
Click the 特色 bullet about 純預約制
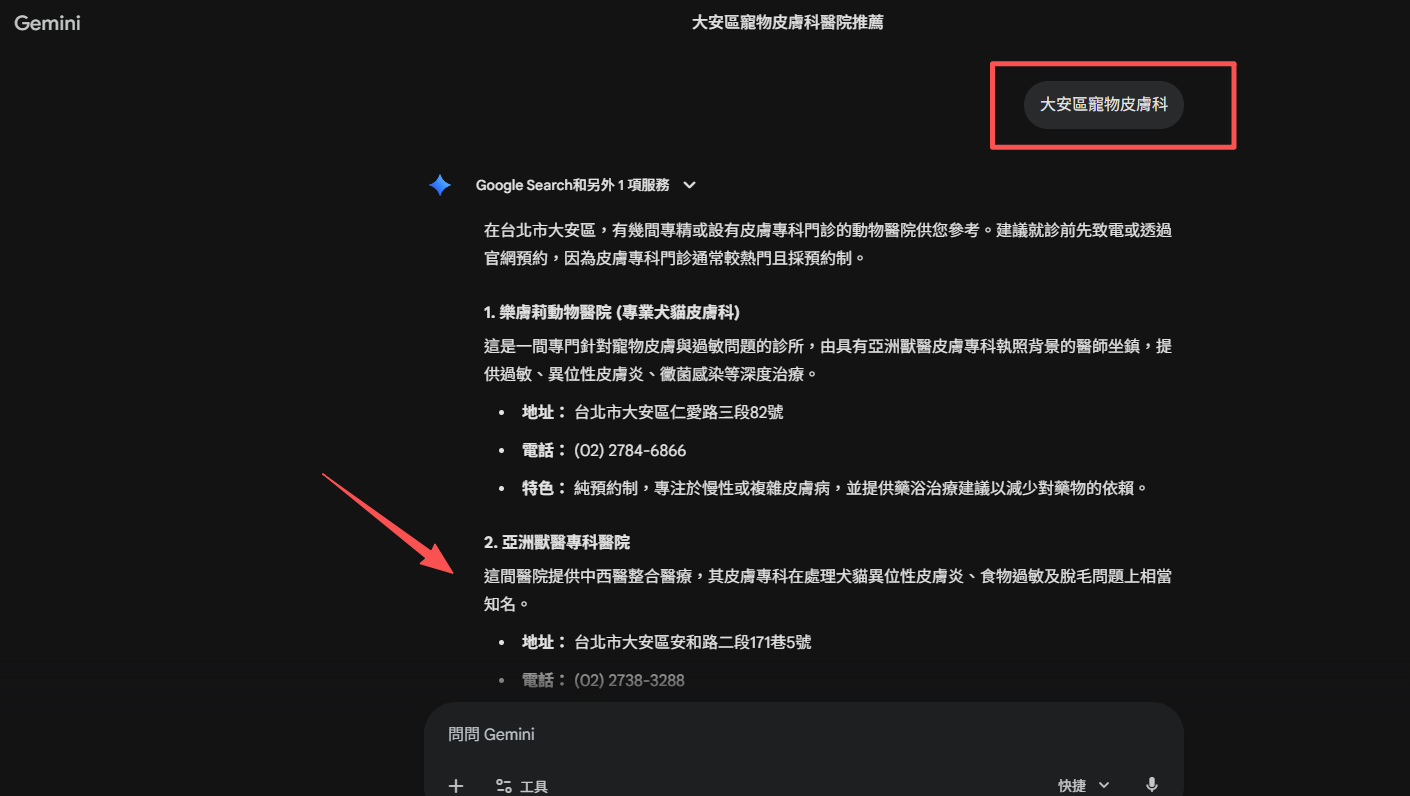(x=834, y=489)
